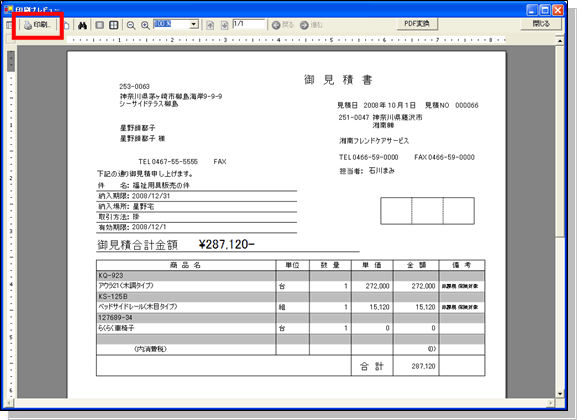Click the 進む forward button
This screenshot has height=420, width=577.
point(311,25)
